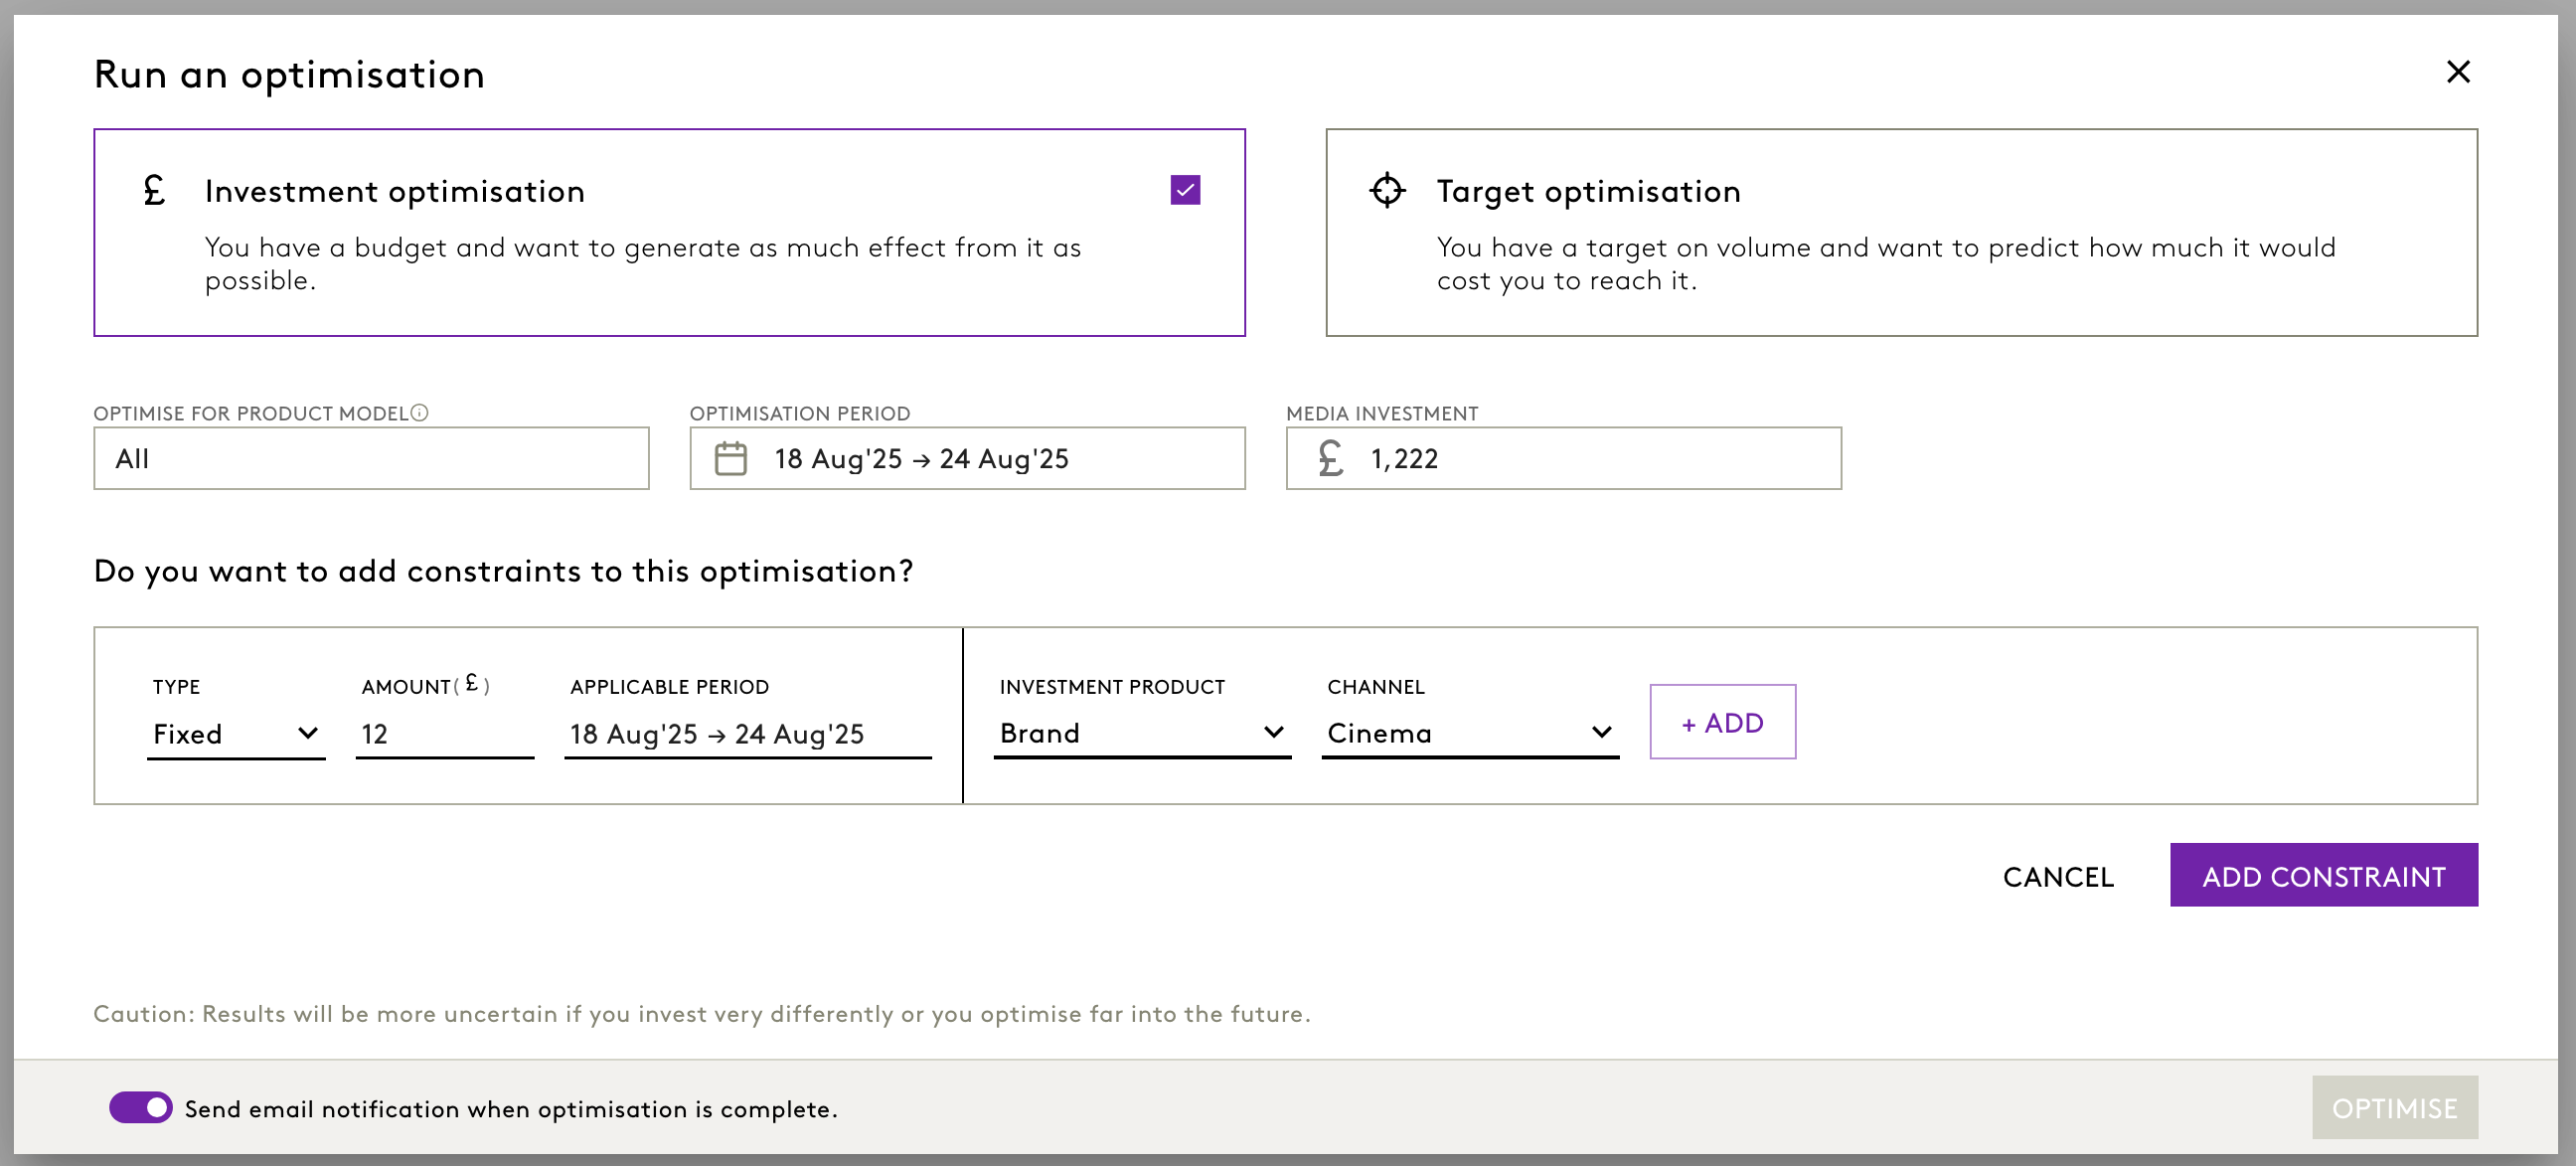The height and width of the screenshot is (1166, 2576).
Task: Close the Run an optimisation dialog
Action: pyautogui.click(x=2457, y=72)
